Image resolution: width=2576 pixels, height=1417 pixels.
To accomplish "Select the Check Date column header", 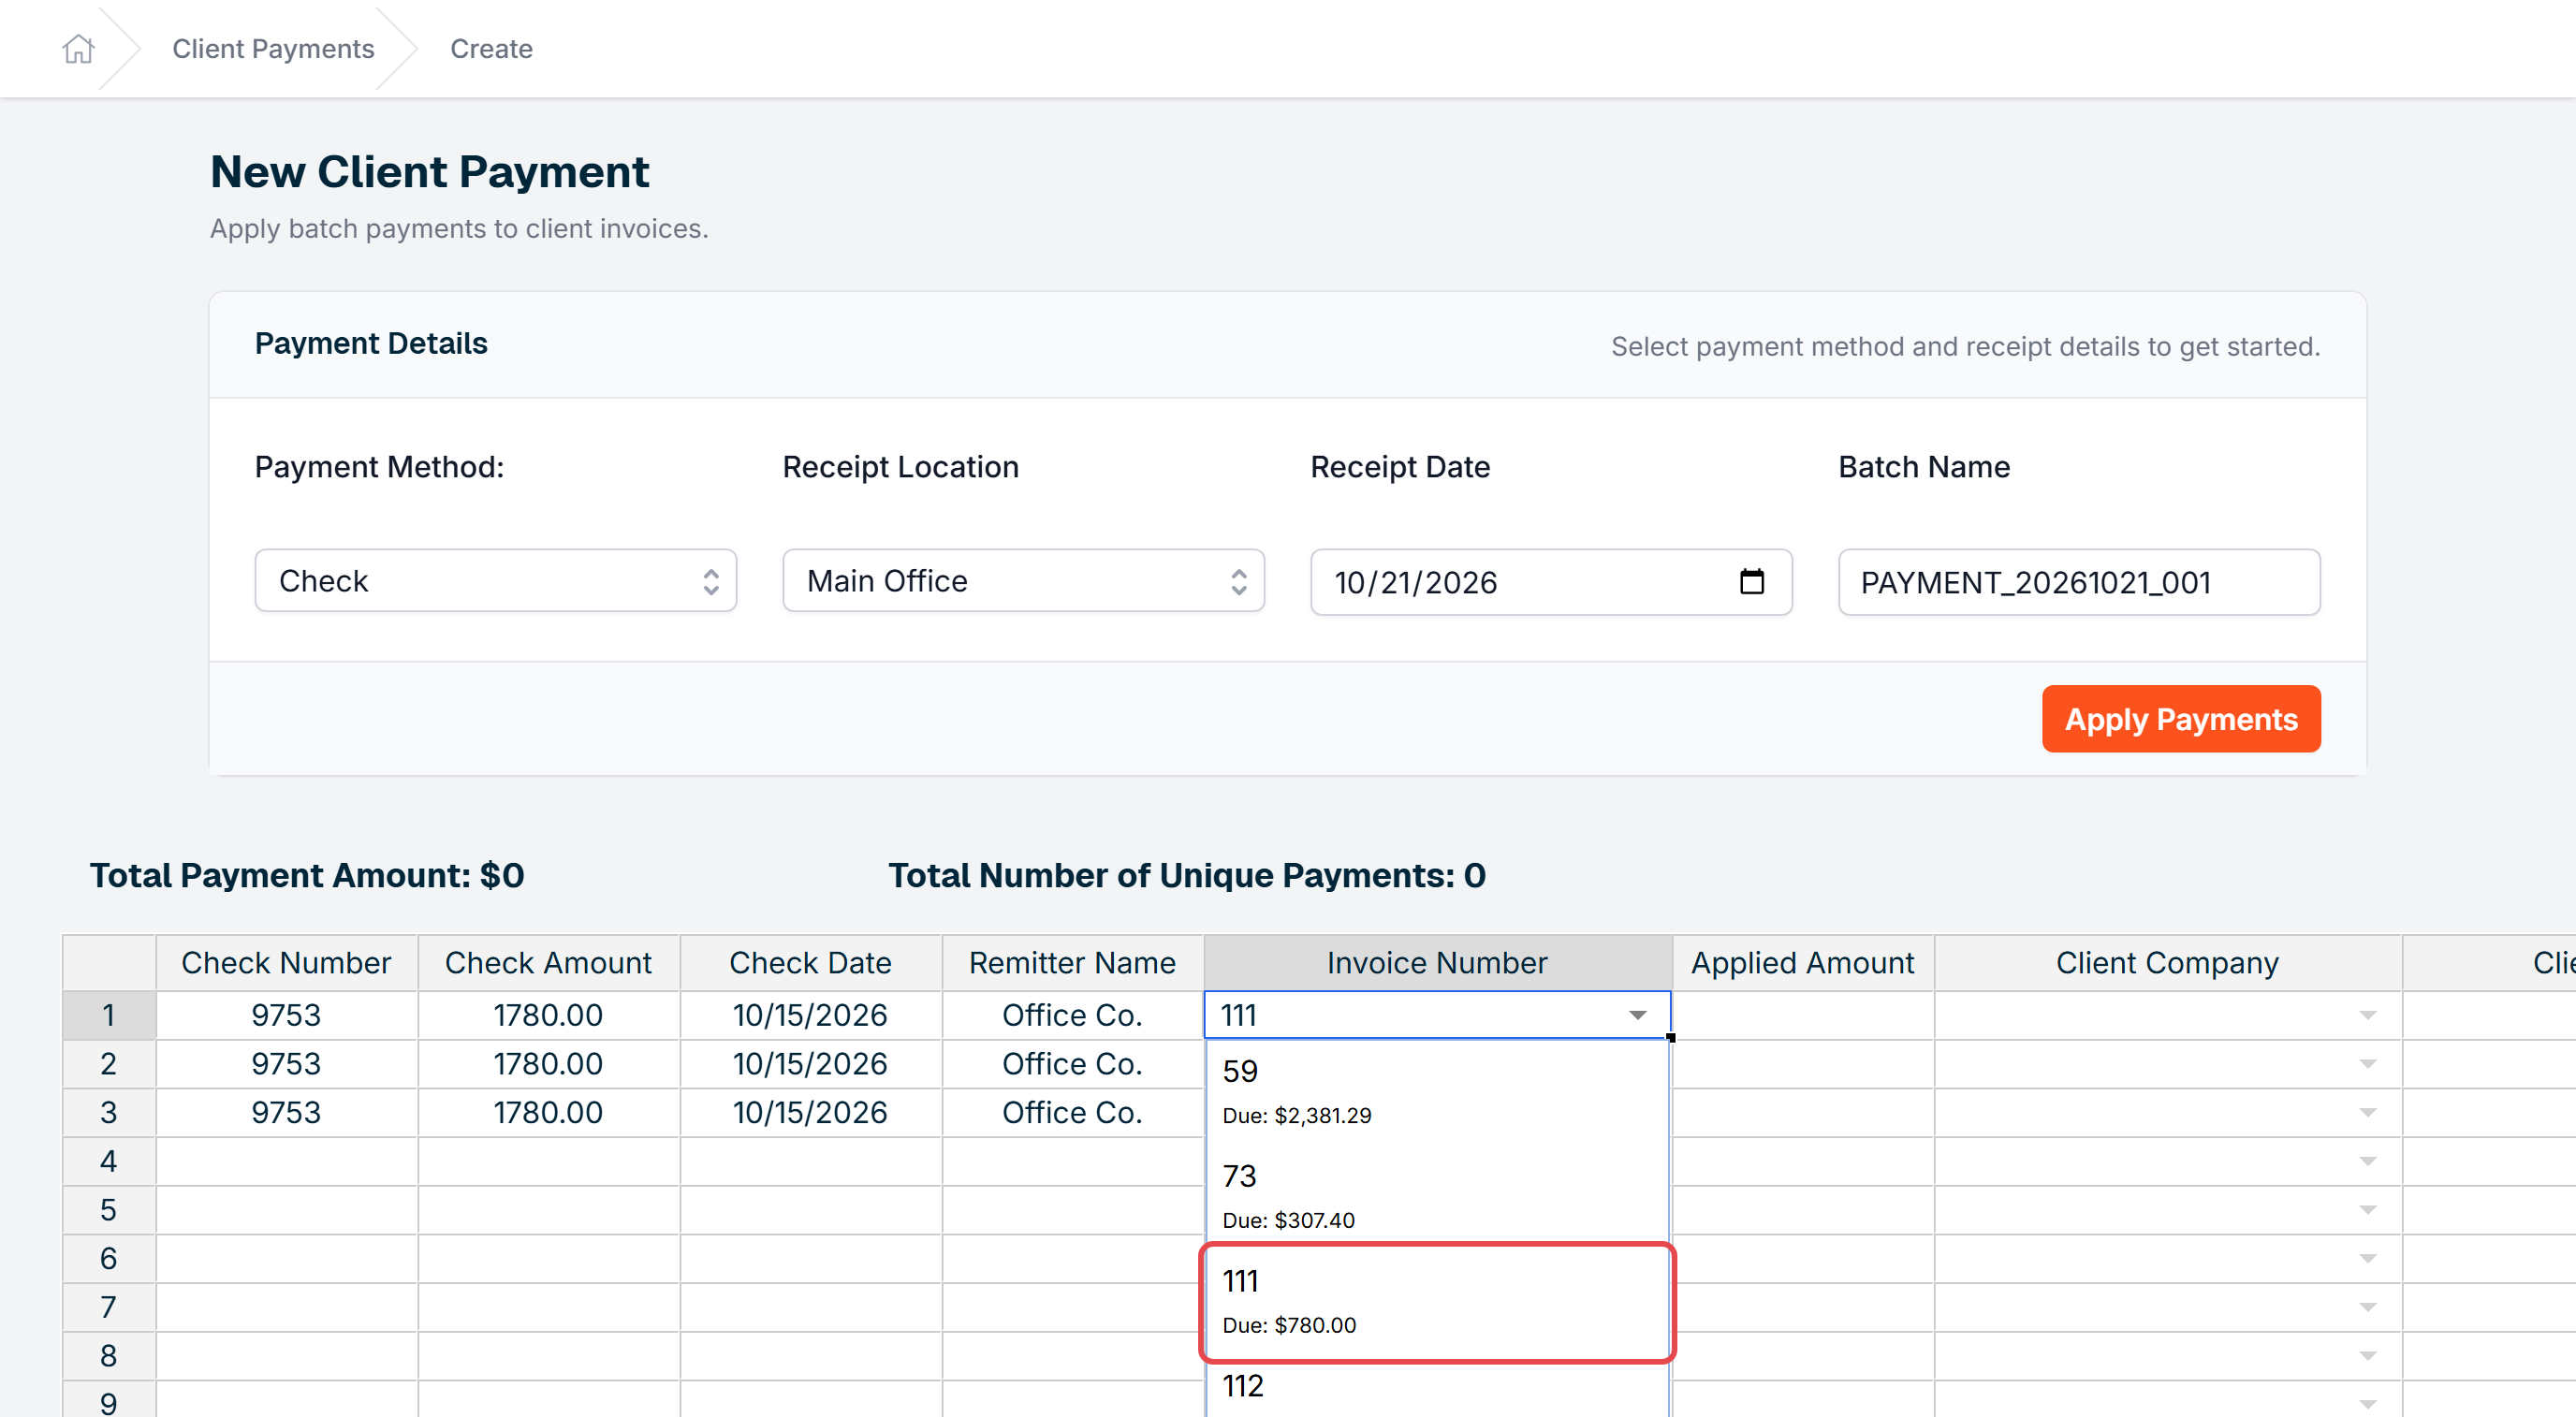I will 810,962.
